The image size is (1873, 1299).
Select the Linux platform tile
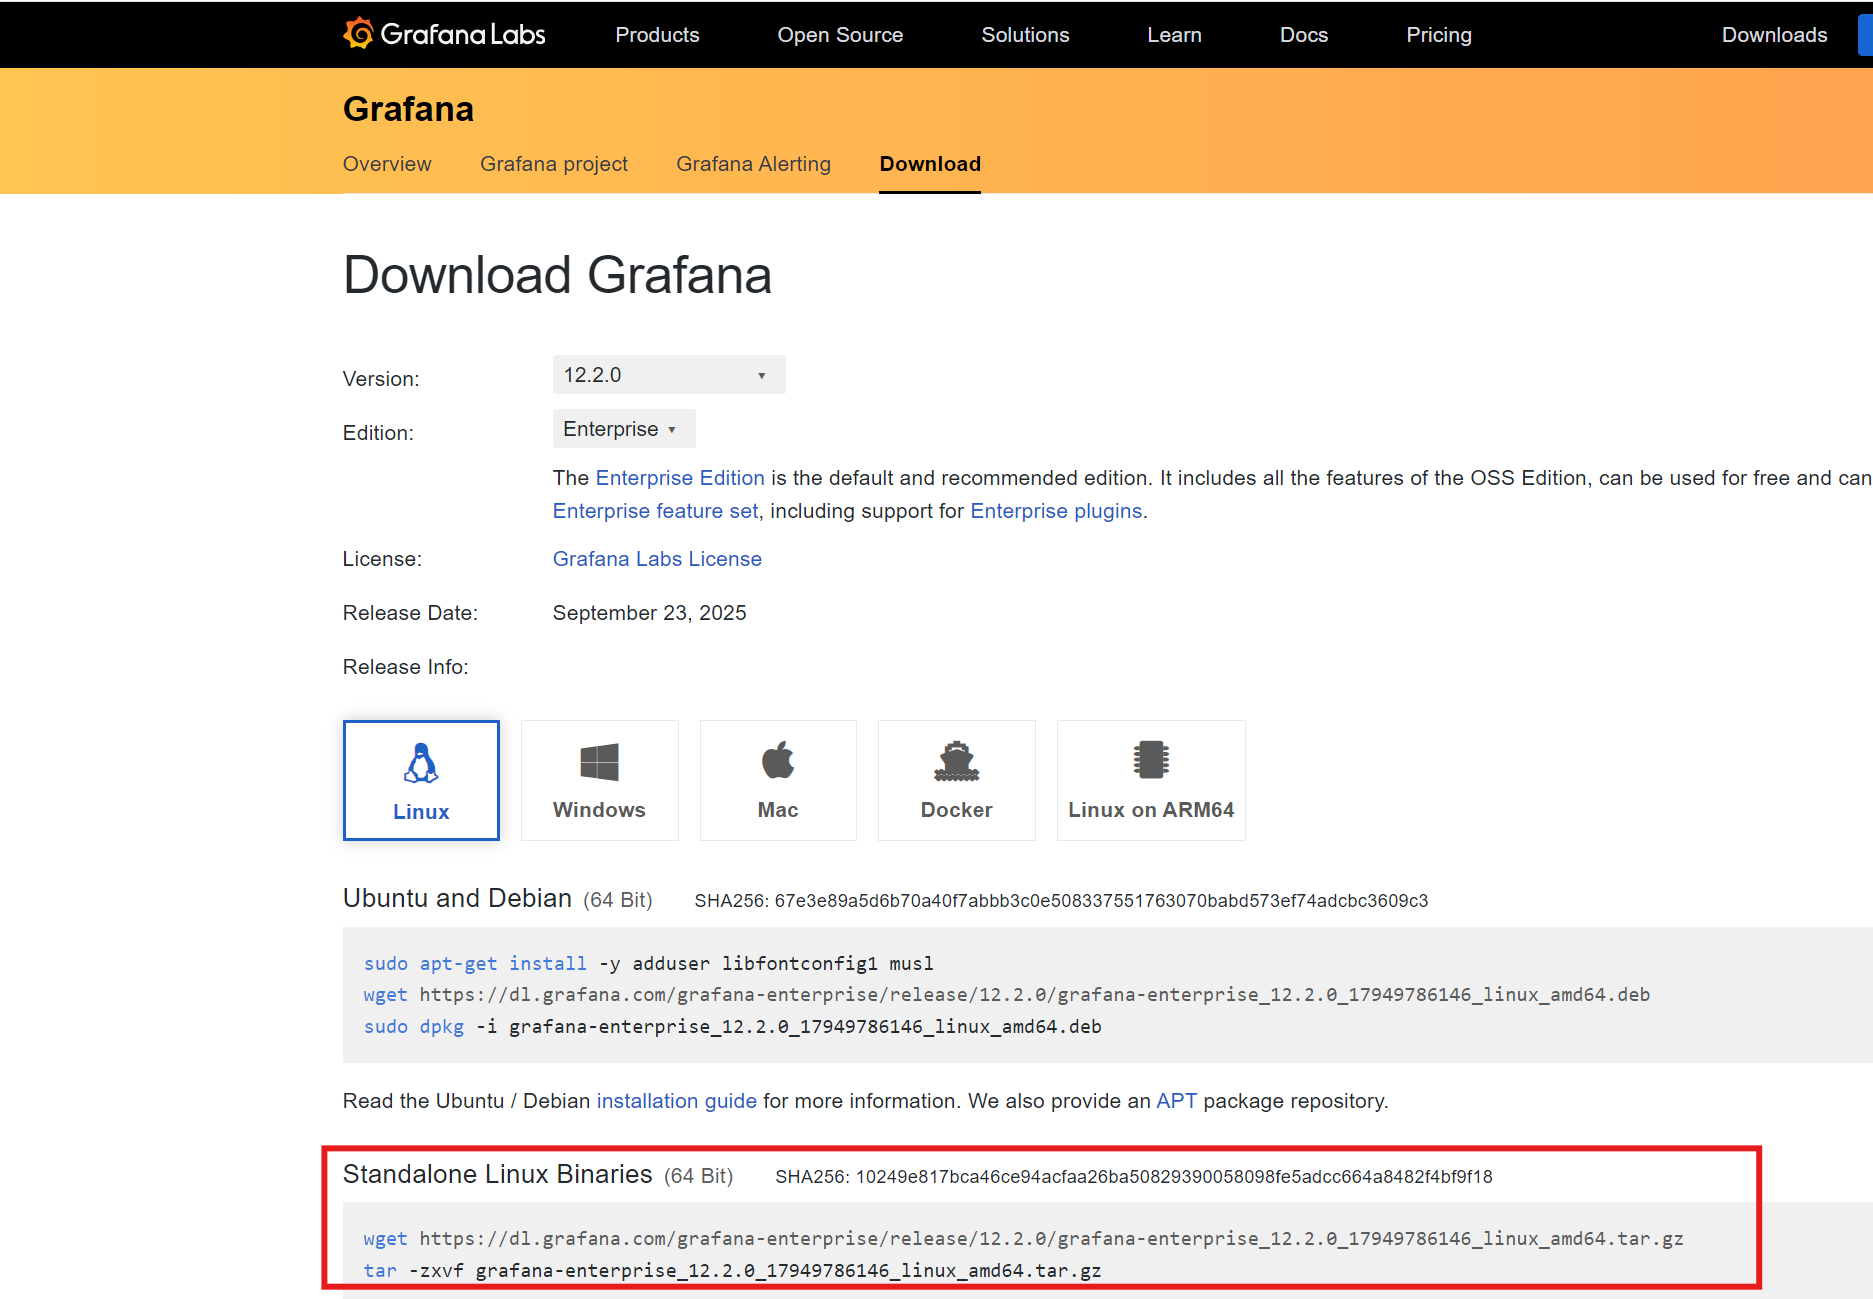(421, 780)
